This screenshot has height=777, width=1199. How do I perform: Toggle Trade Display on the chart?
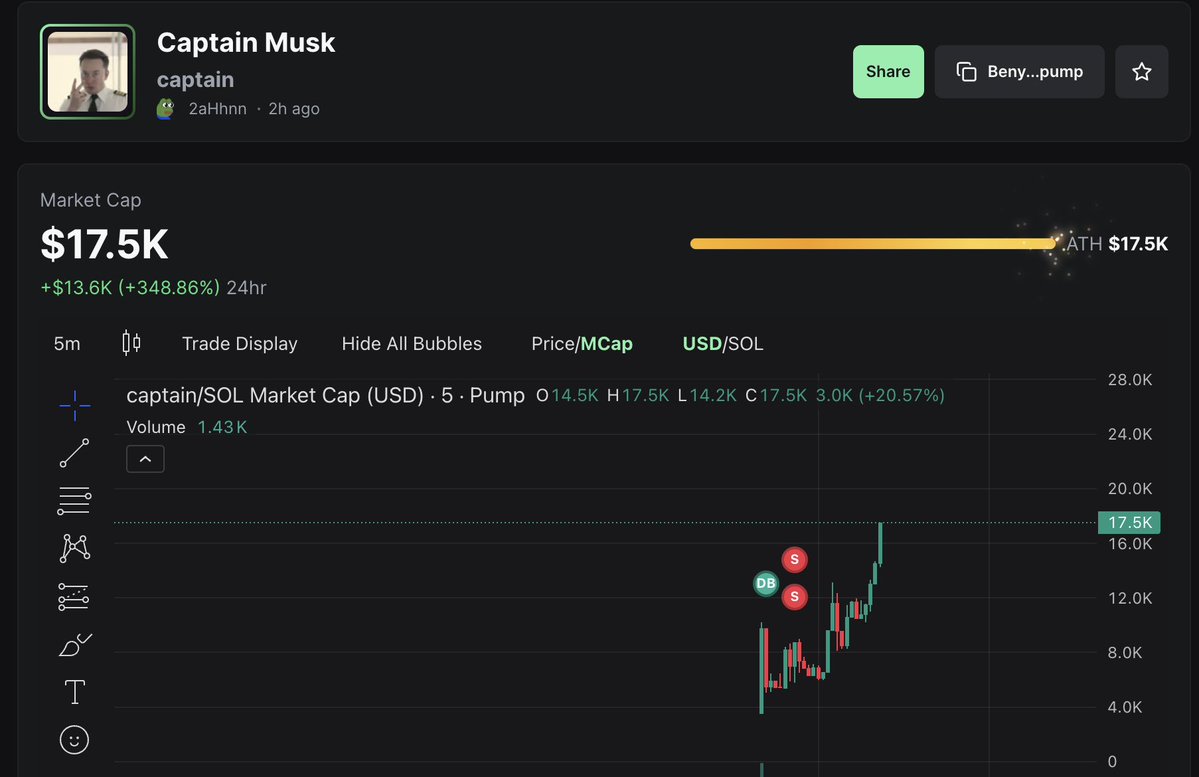pyautogui.click(x=239, y=344)
